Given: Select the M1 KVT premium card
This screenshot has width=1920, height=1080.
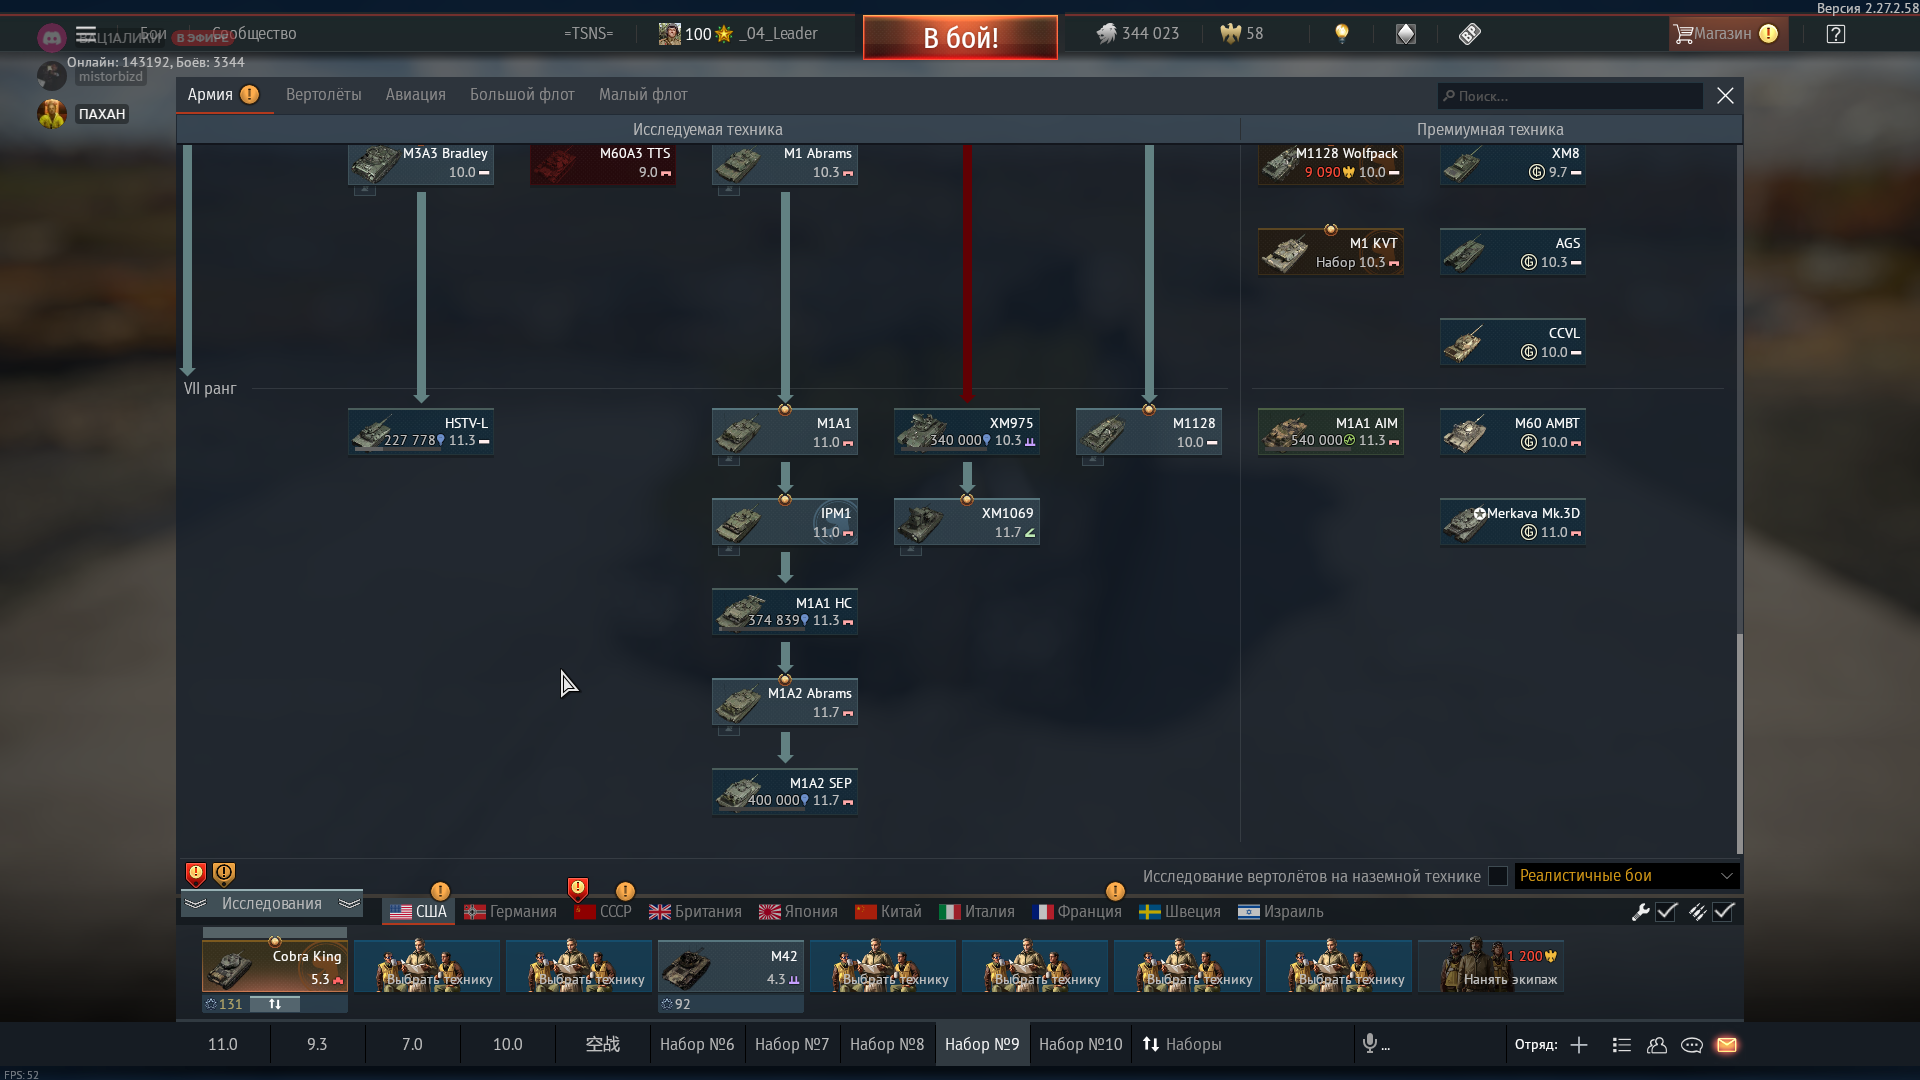Looking at the screenshot, I should pyautogui.click(x=1331, y=251).
